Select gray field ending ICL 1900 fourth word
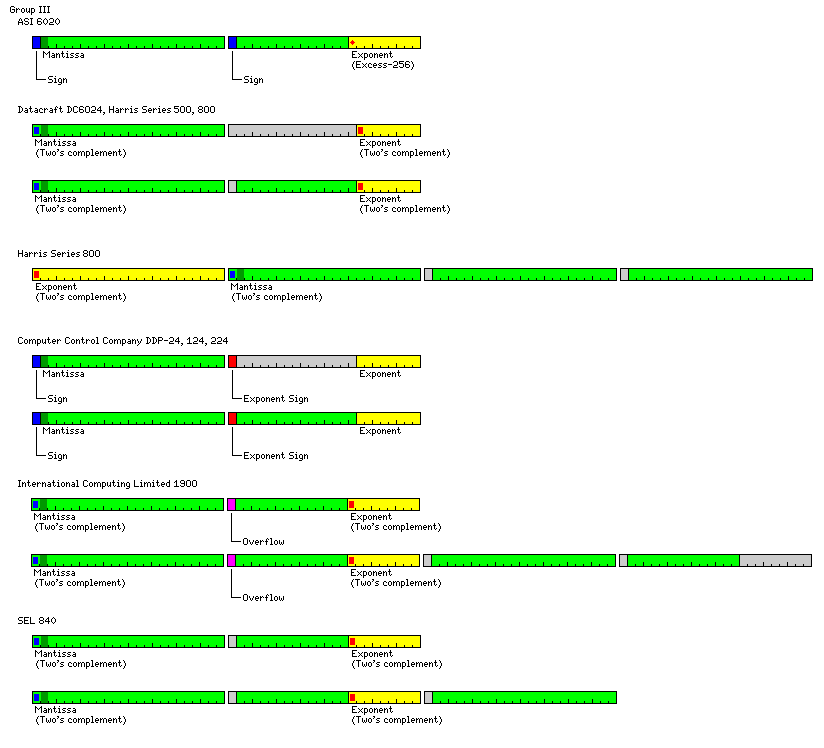 (x=776, y=561)
